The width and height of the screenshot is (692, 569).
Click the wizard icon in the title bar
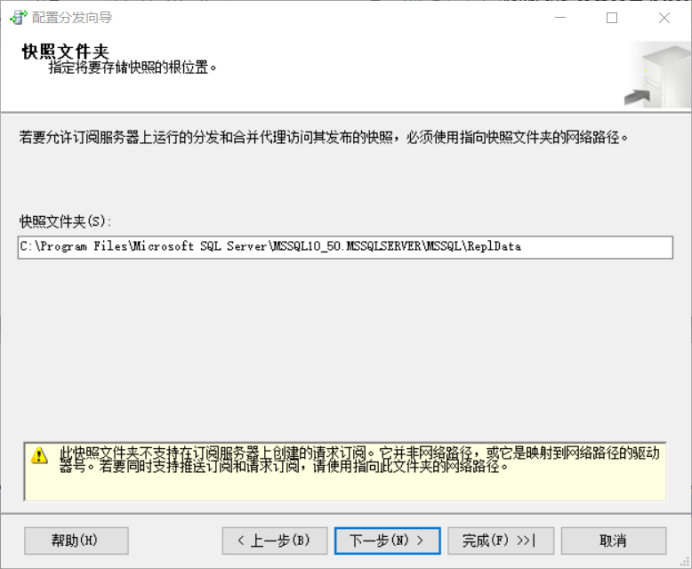(x=18, y=17)
